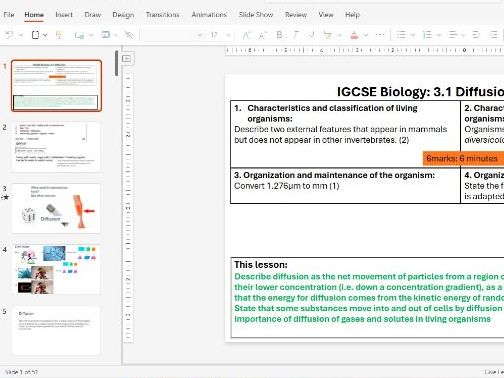Switch to the Draw tab

pyautogui.click(x=93, y=15)
